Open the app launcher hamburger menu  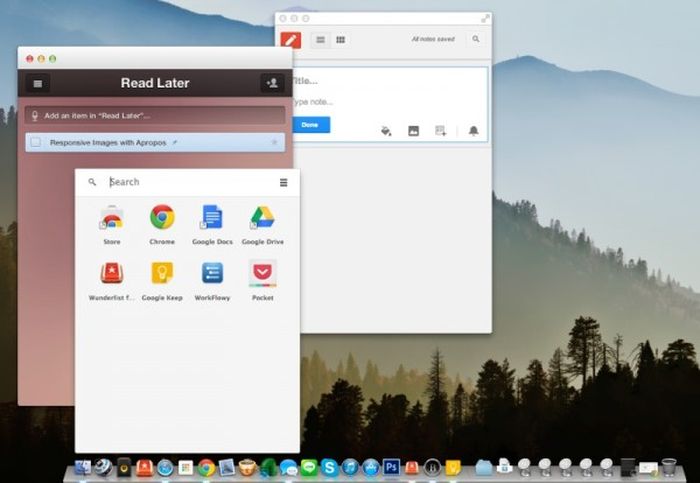click(x=283, y=183)
